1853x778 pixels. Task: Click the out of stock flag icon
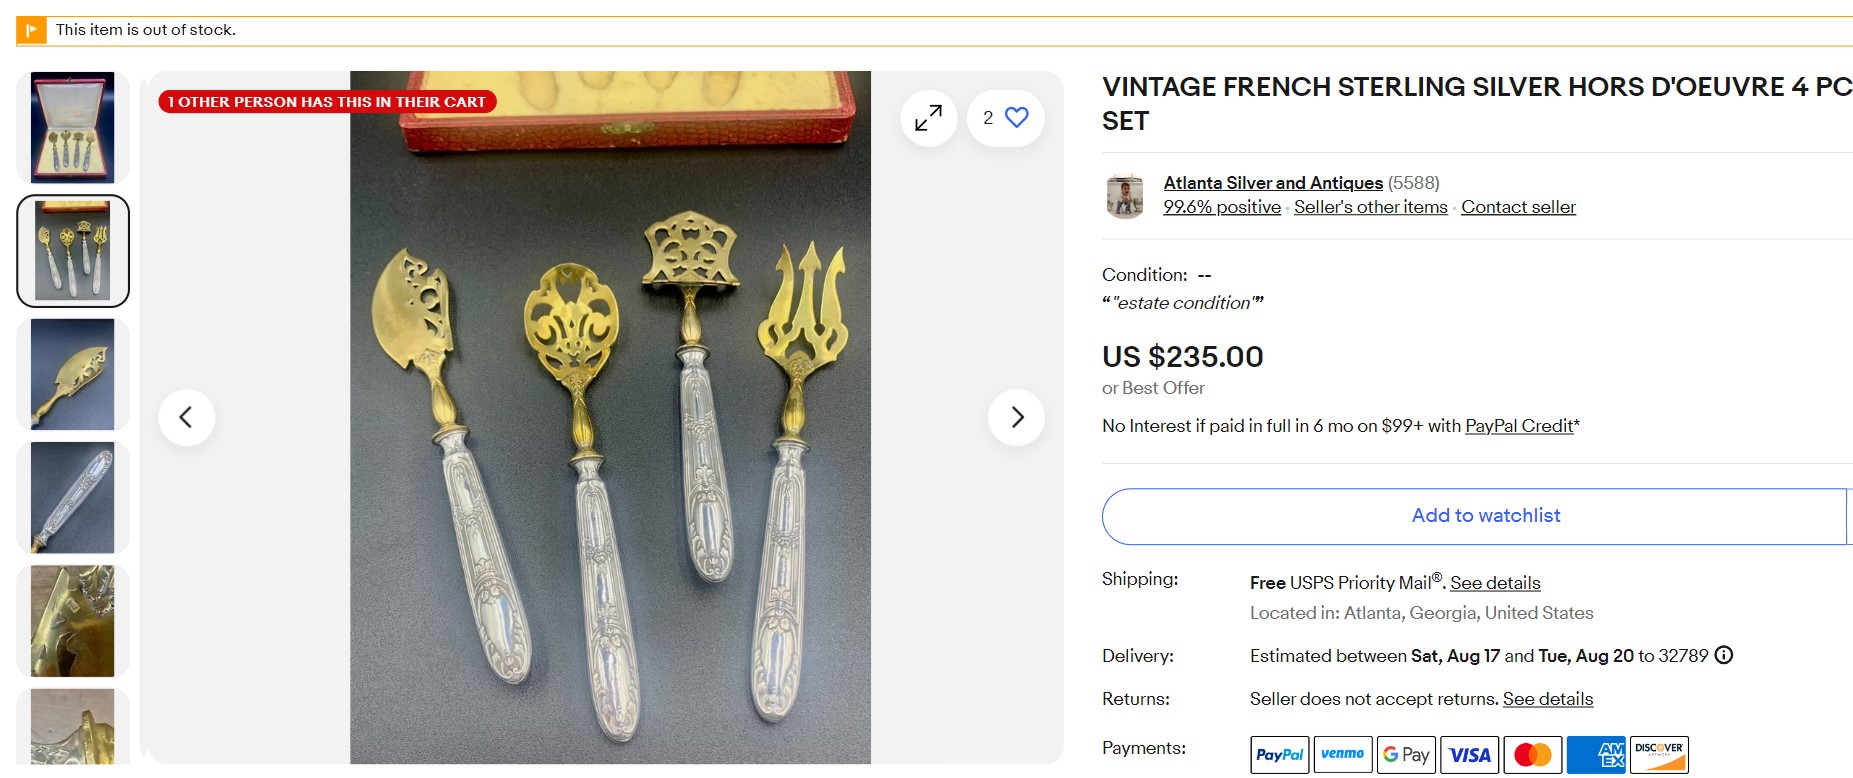[31, 30]
